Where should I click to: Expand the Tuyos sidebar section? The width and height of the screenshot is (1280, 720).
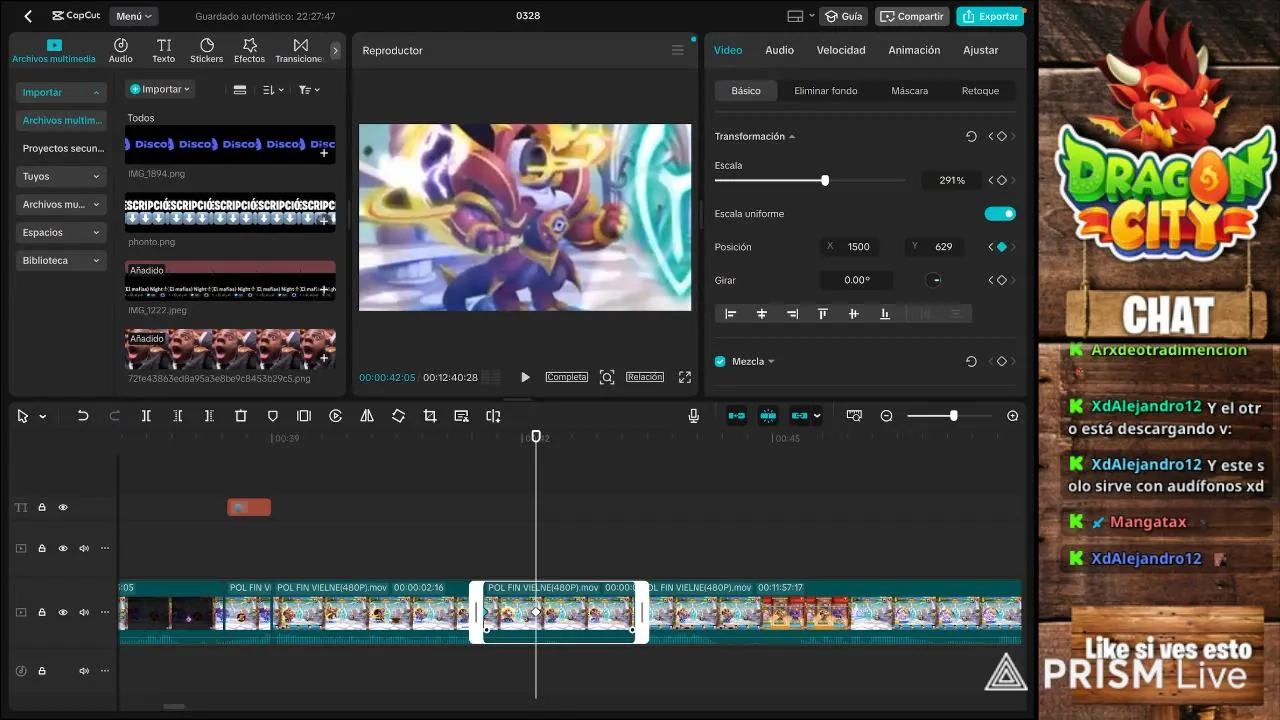62,176
